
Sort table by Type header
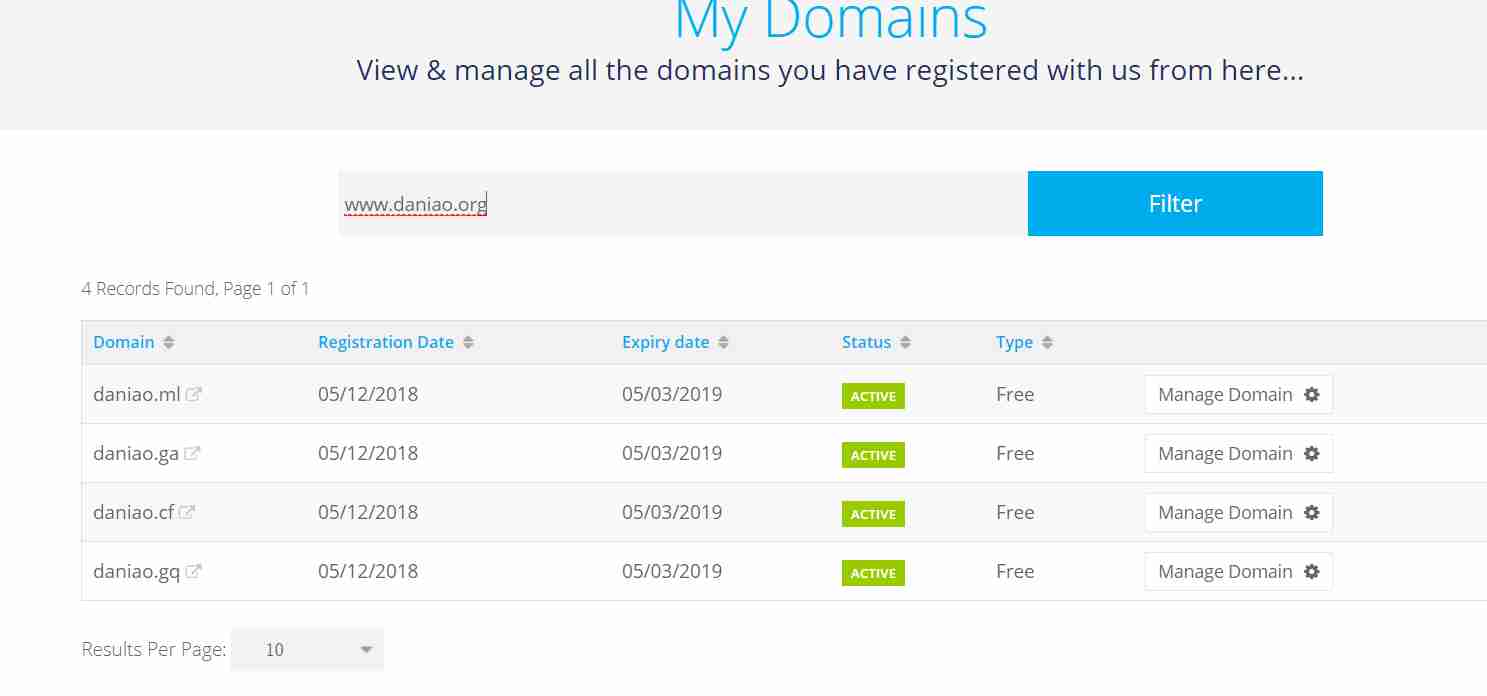pos(1014,342)
